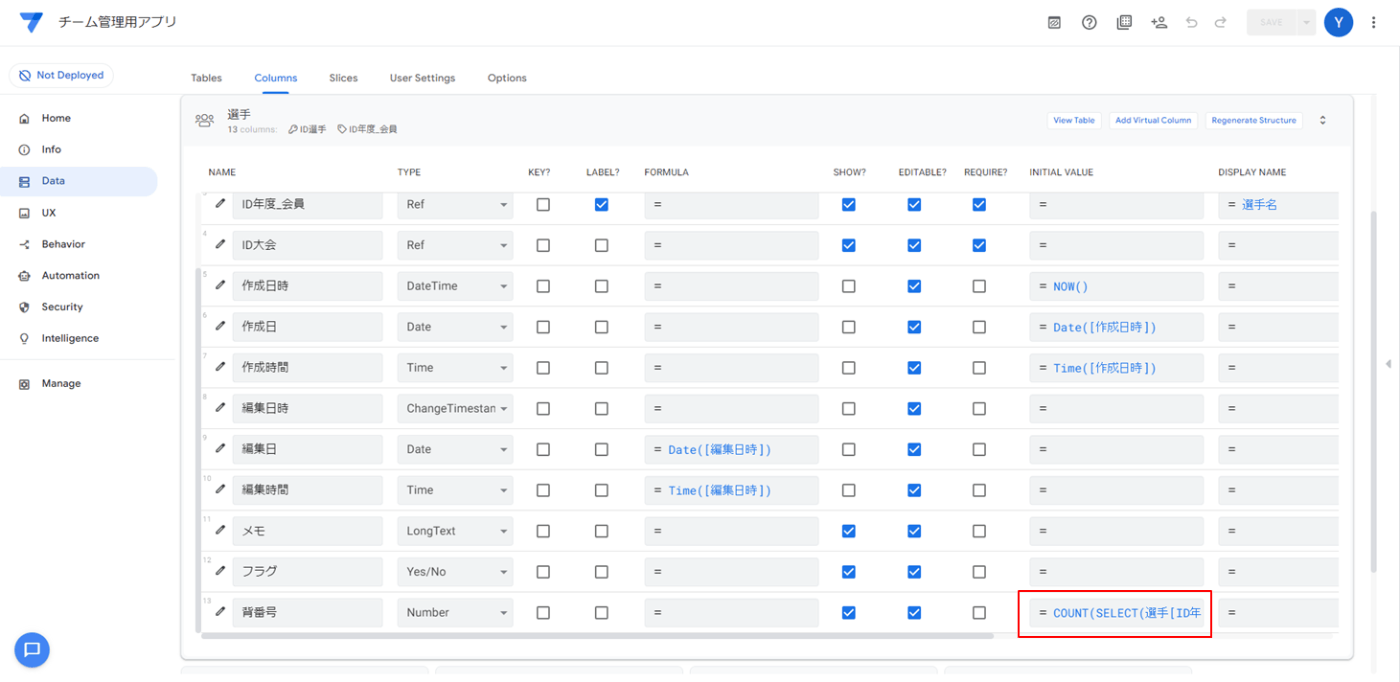Uncheck LABEL? for ID年度_会員
1400x682 pixels.
pyautogui.click(x=601, y=204)
